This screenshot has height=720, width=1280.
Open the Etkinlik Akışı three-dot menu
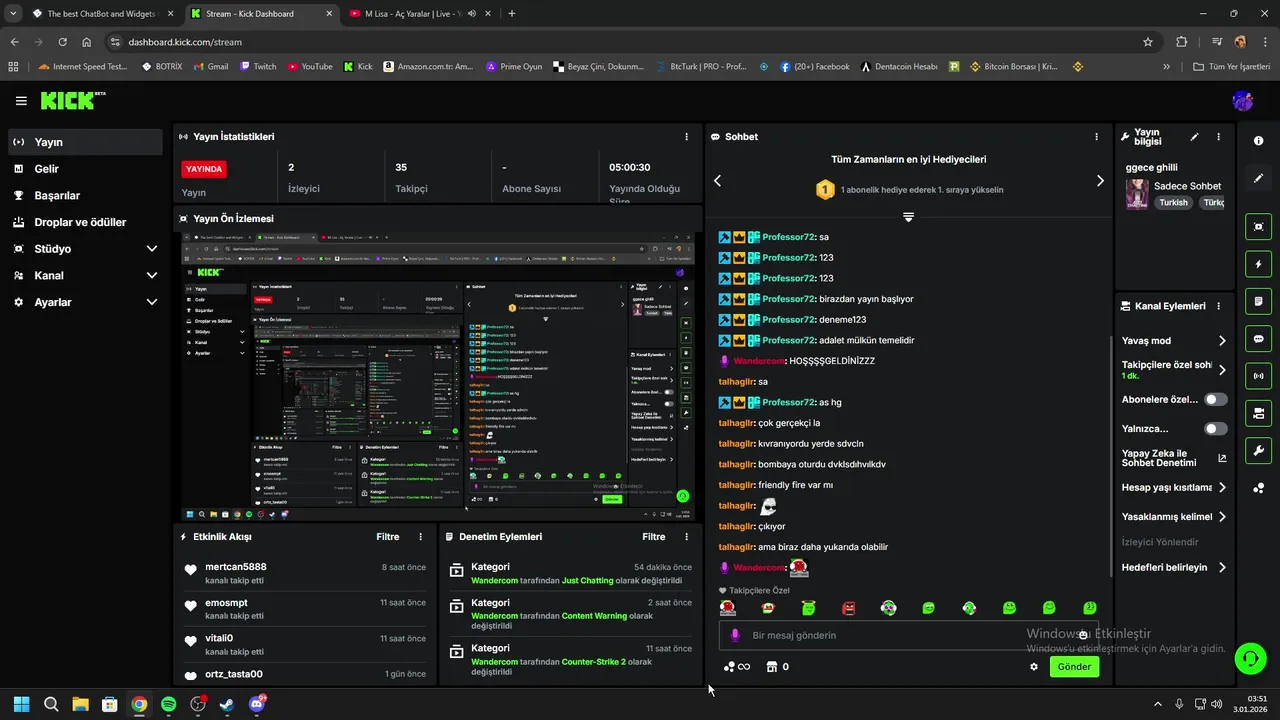click(420, 537)
